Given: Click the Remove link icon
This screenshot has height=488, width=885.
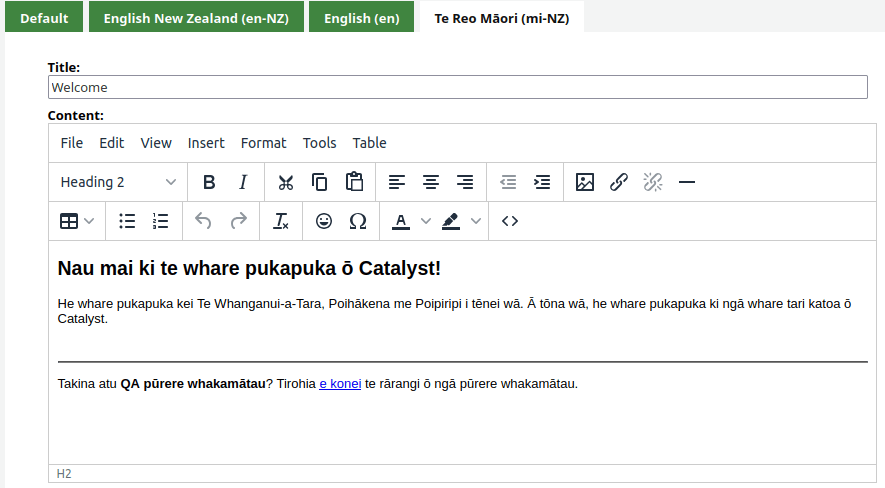Looking at the screenshot, I should click(x=653, y=182).
